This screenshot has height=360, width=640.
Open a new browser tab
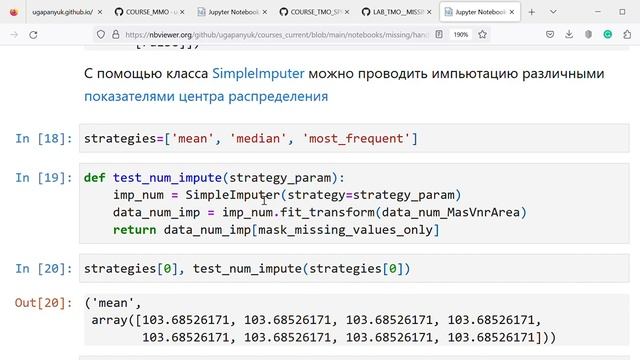(531, 12)
